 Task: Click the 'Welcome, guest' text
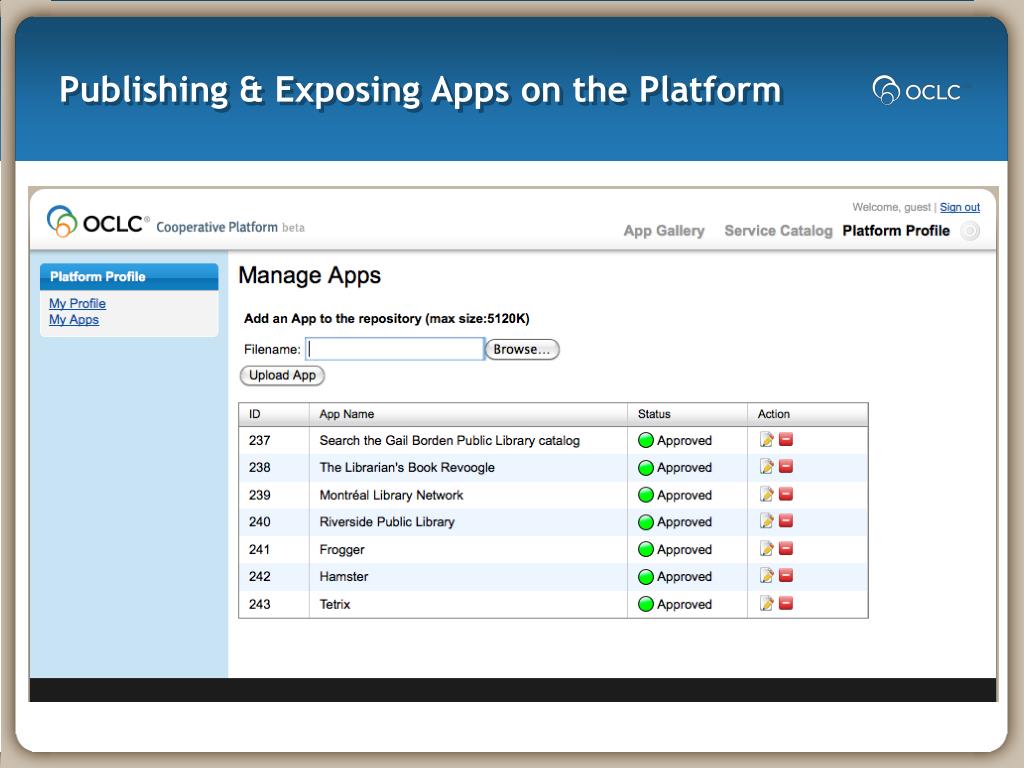[891, 207]
